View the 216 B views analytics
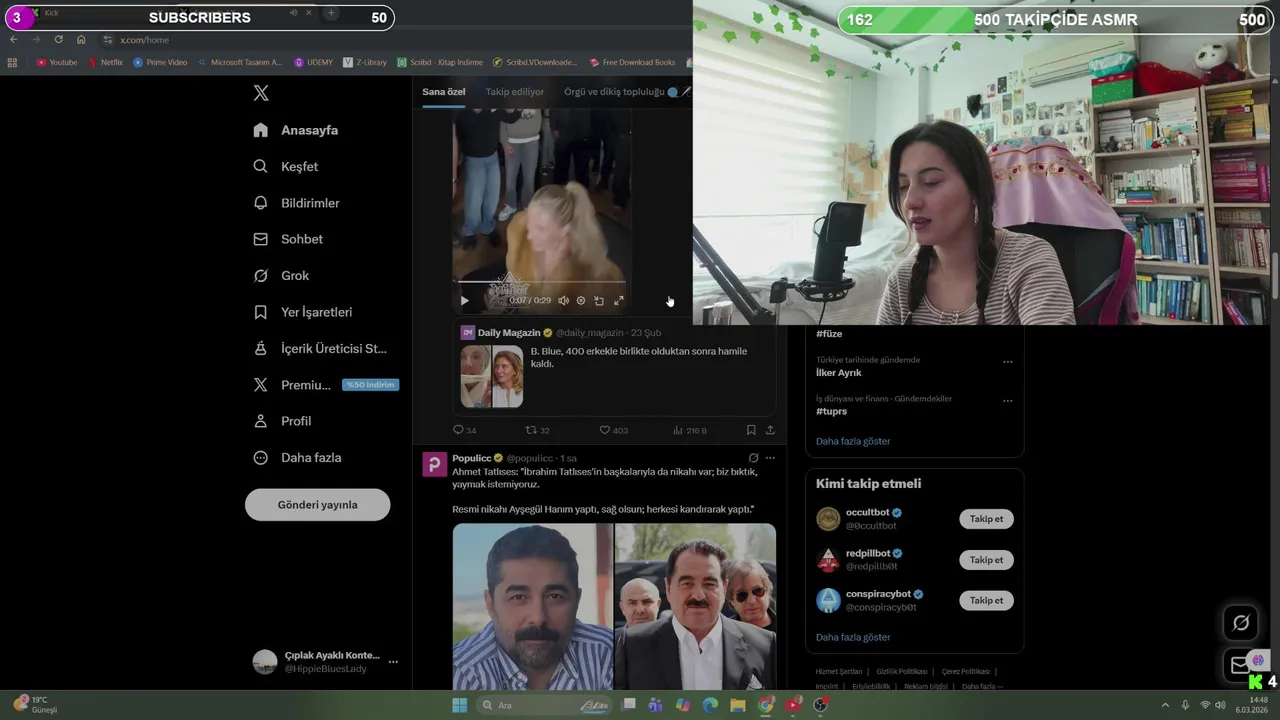 (689, 430)
